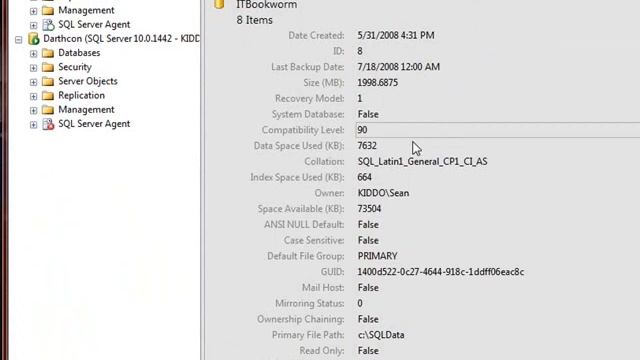Expand SQL Server Agent node under Darthcon
Image resolution: width=640 pixels, height=360 pixels.
coord(33,125)
